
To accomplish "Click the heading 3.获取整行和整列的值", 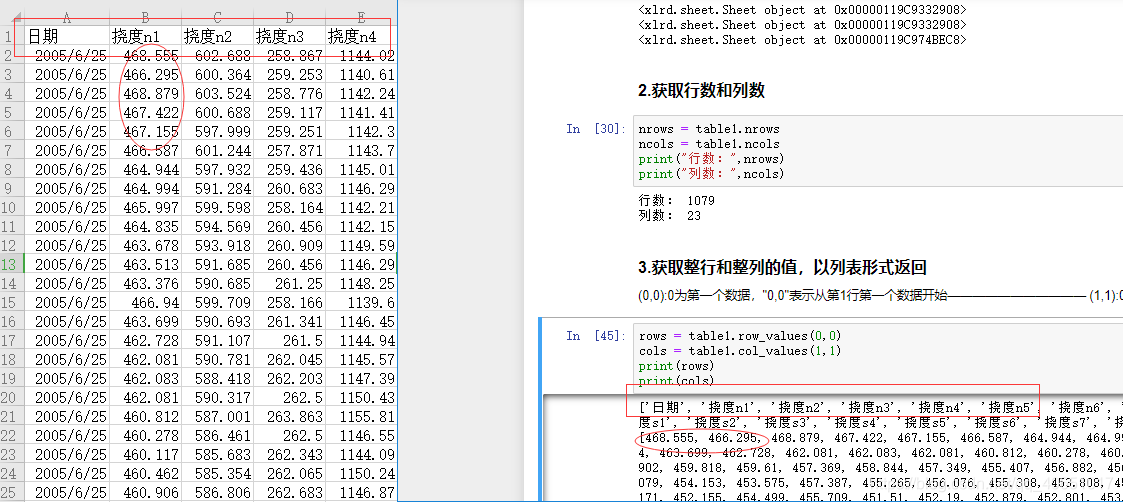I will click(782, 269).
